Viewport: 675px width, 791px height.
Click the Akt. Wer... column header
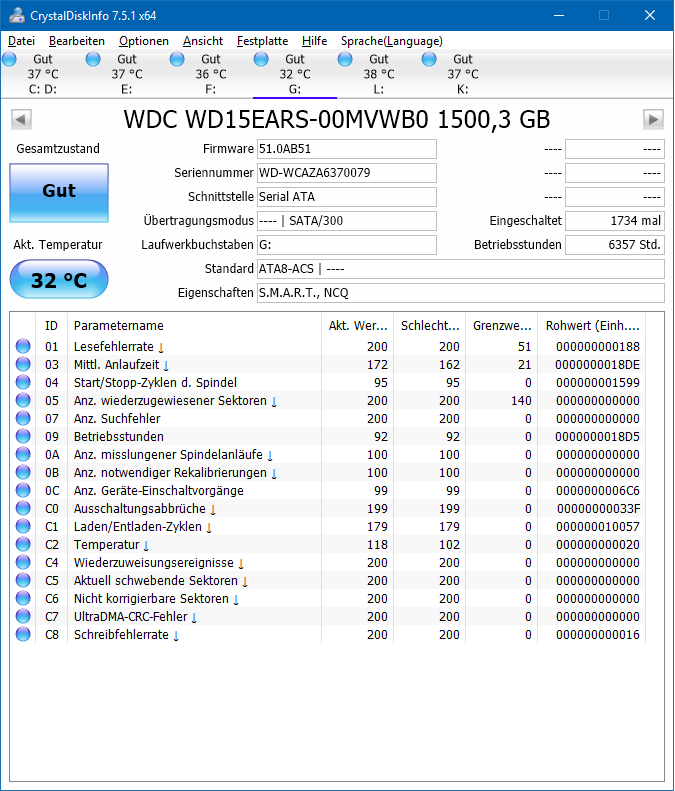(x=358, y=325)
